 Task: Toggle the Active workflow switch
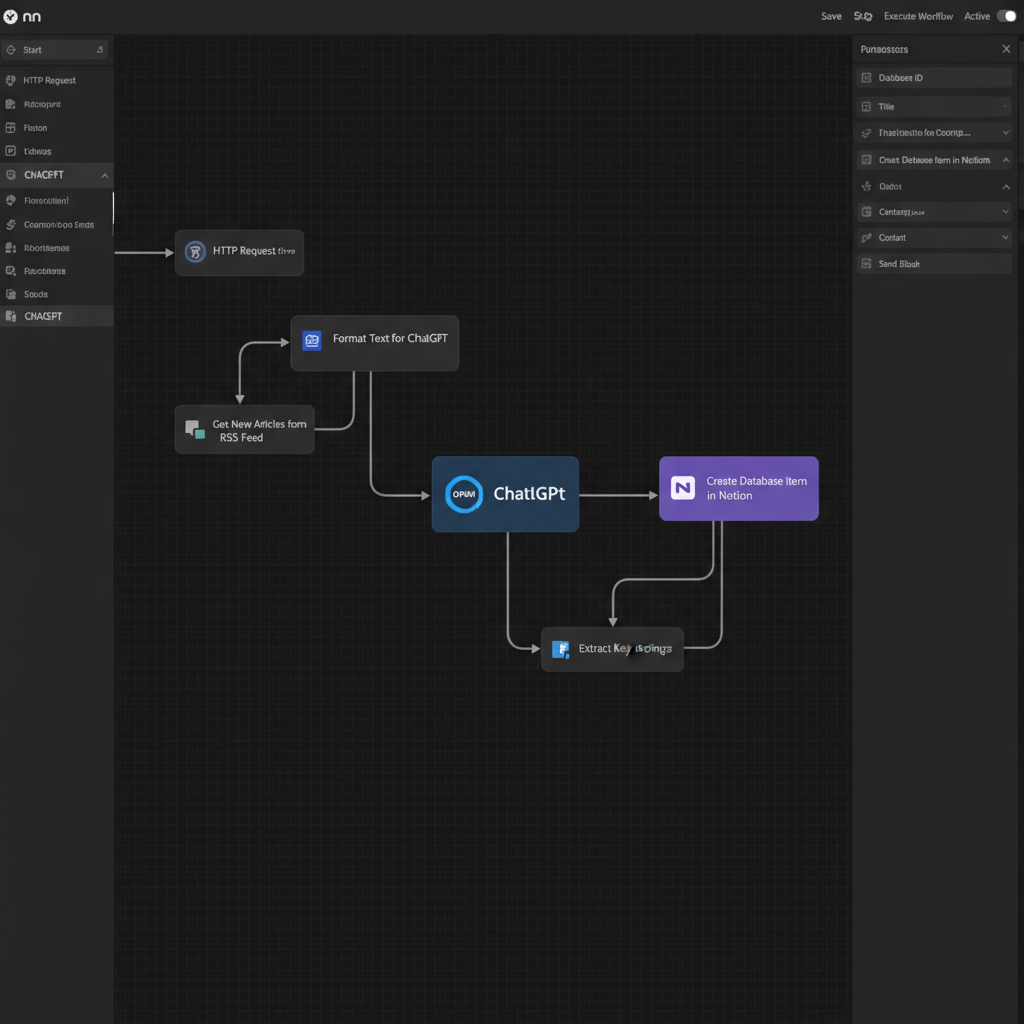[1006, 16]
